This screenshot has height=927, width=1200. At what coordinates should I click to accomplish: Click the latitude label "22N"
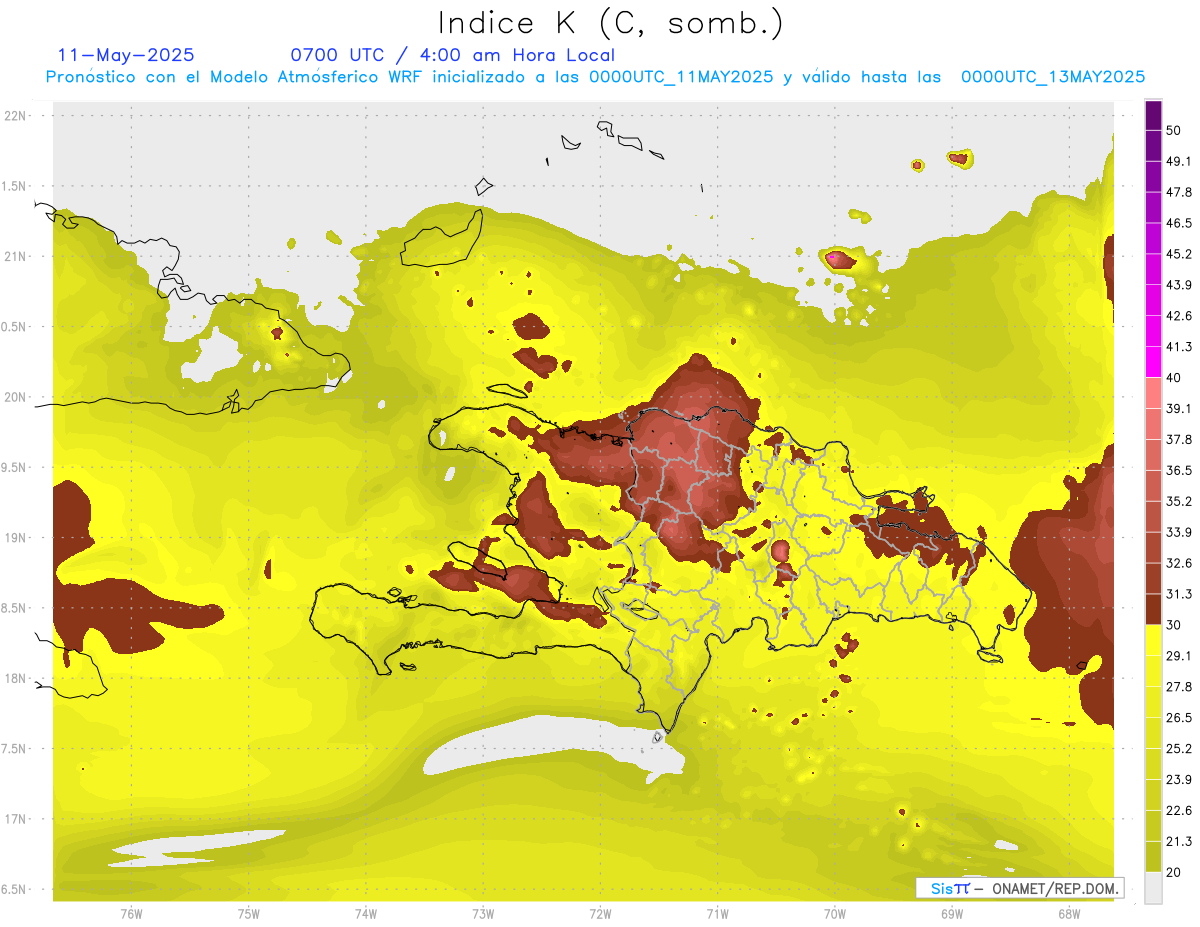pyautogui.click(x=16, y=116)
